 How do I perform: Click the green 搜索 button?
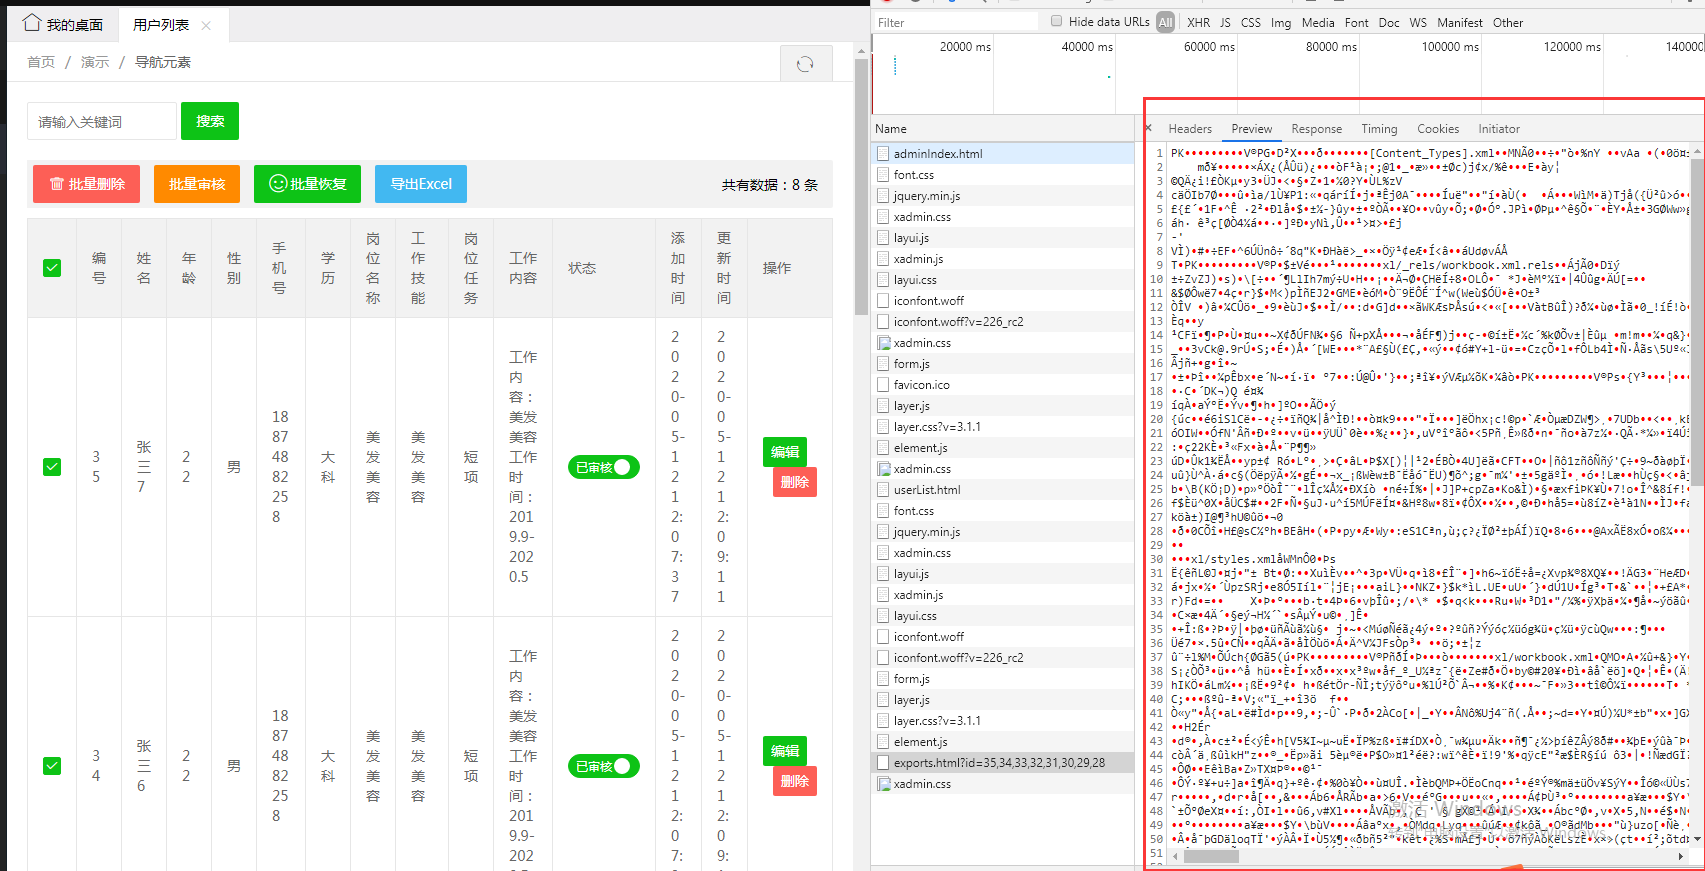click(x=210, y=121)
